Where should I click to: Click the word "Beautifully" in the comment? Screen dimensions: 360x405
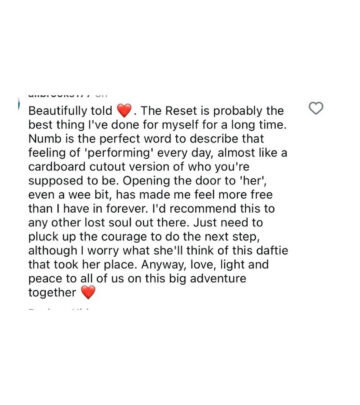(59, 111)
